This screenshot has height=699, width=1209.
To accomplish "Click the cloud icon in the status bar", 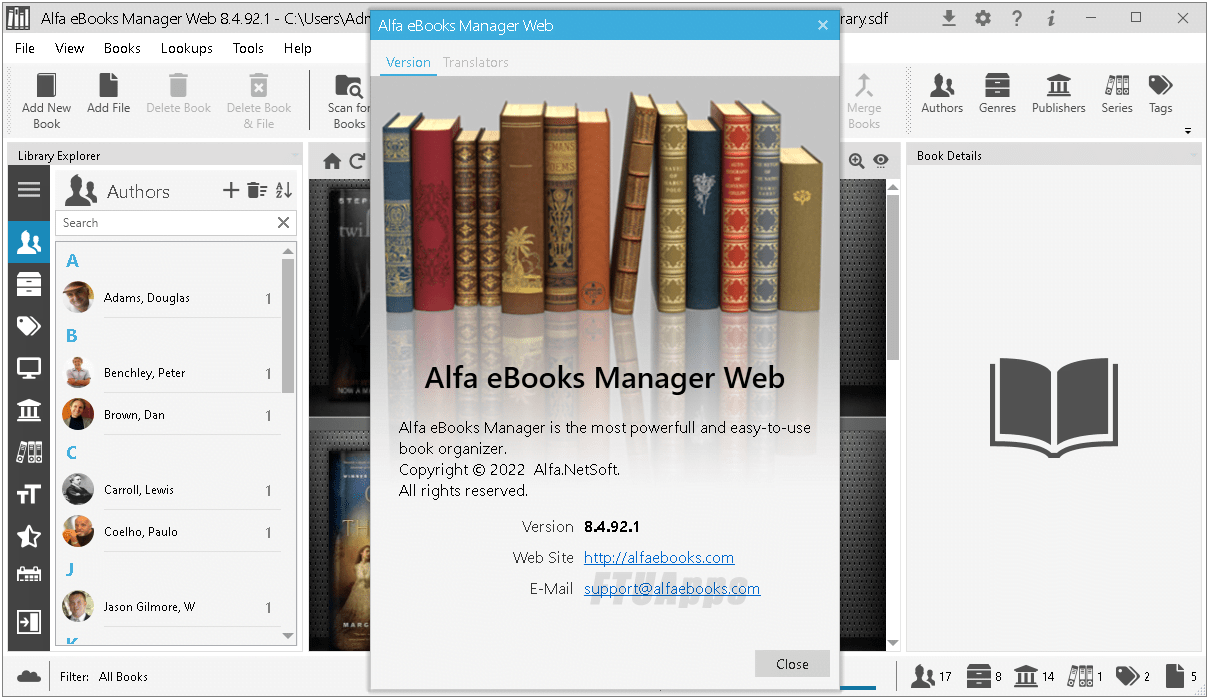I will (29, 676).
